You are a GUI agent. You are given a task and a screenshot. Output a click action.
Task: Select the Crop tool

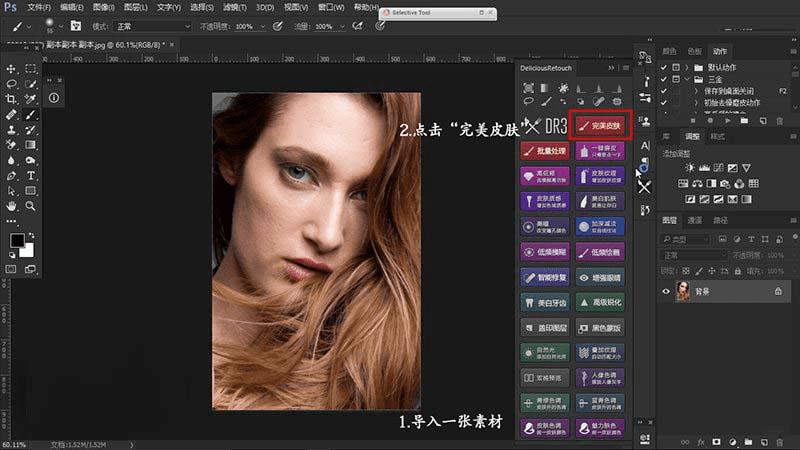tap(11, 100)
